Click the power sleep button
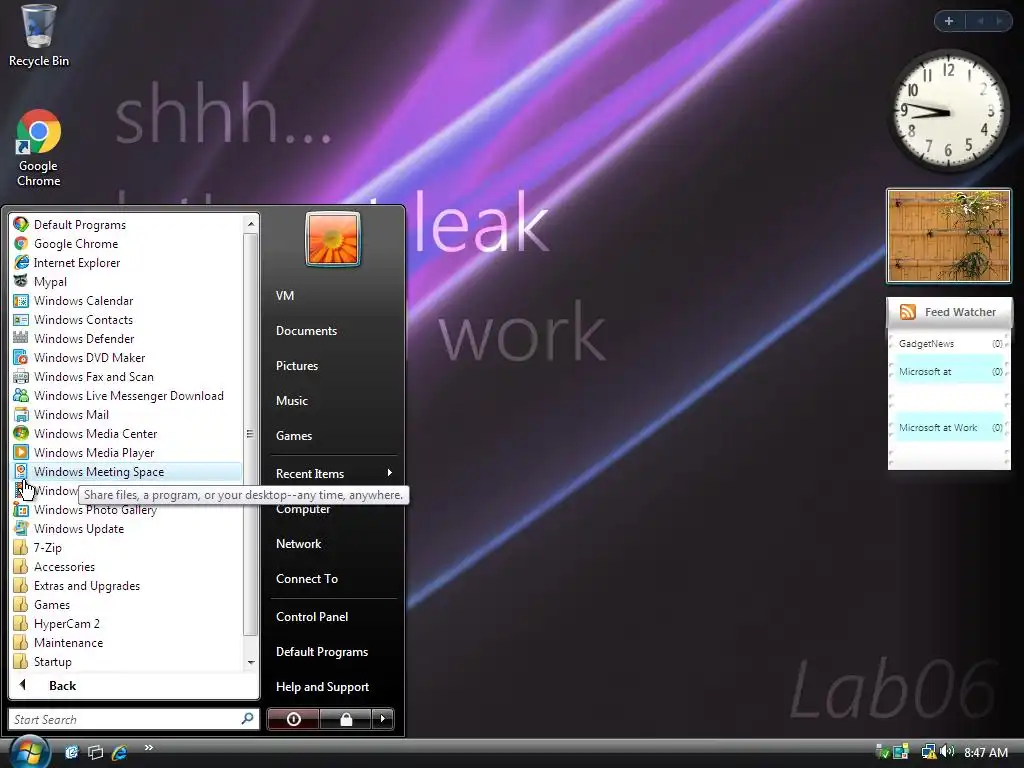The height and width of the screenshot is (768, 1024). pos(293,719)
